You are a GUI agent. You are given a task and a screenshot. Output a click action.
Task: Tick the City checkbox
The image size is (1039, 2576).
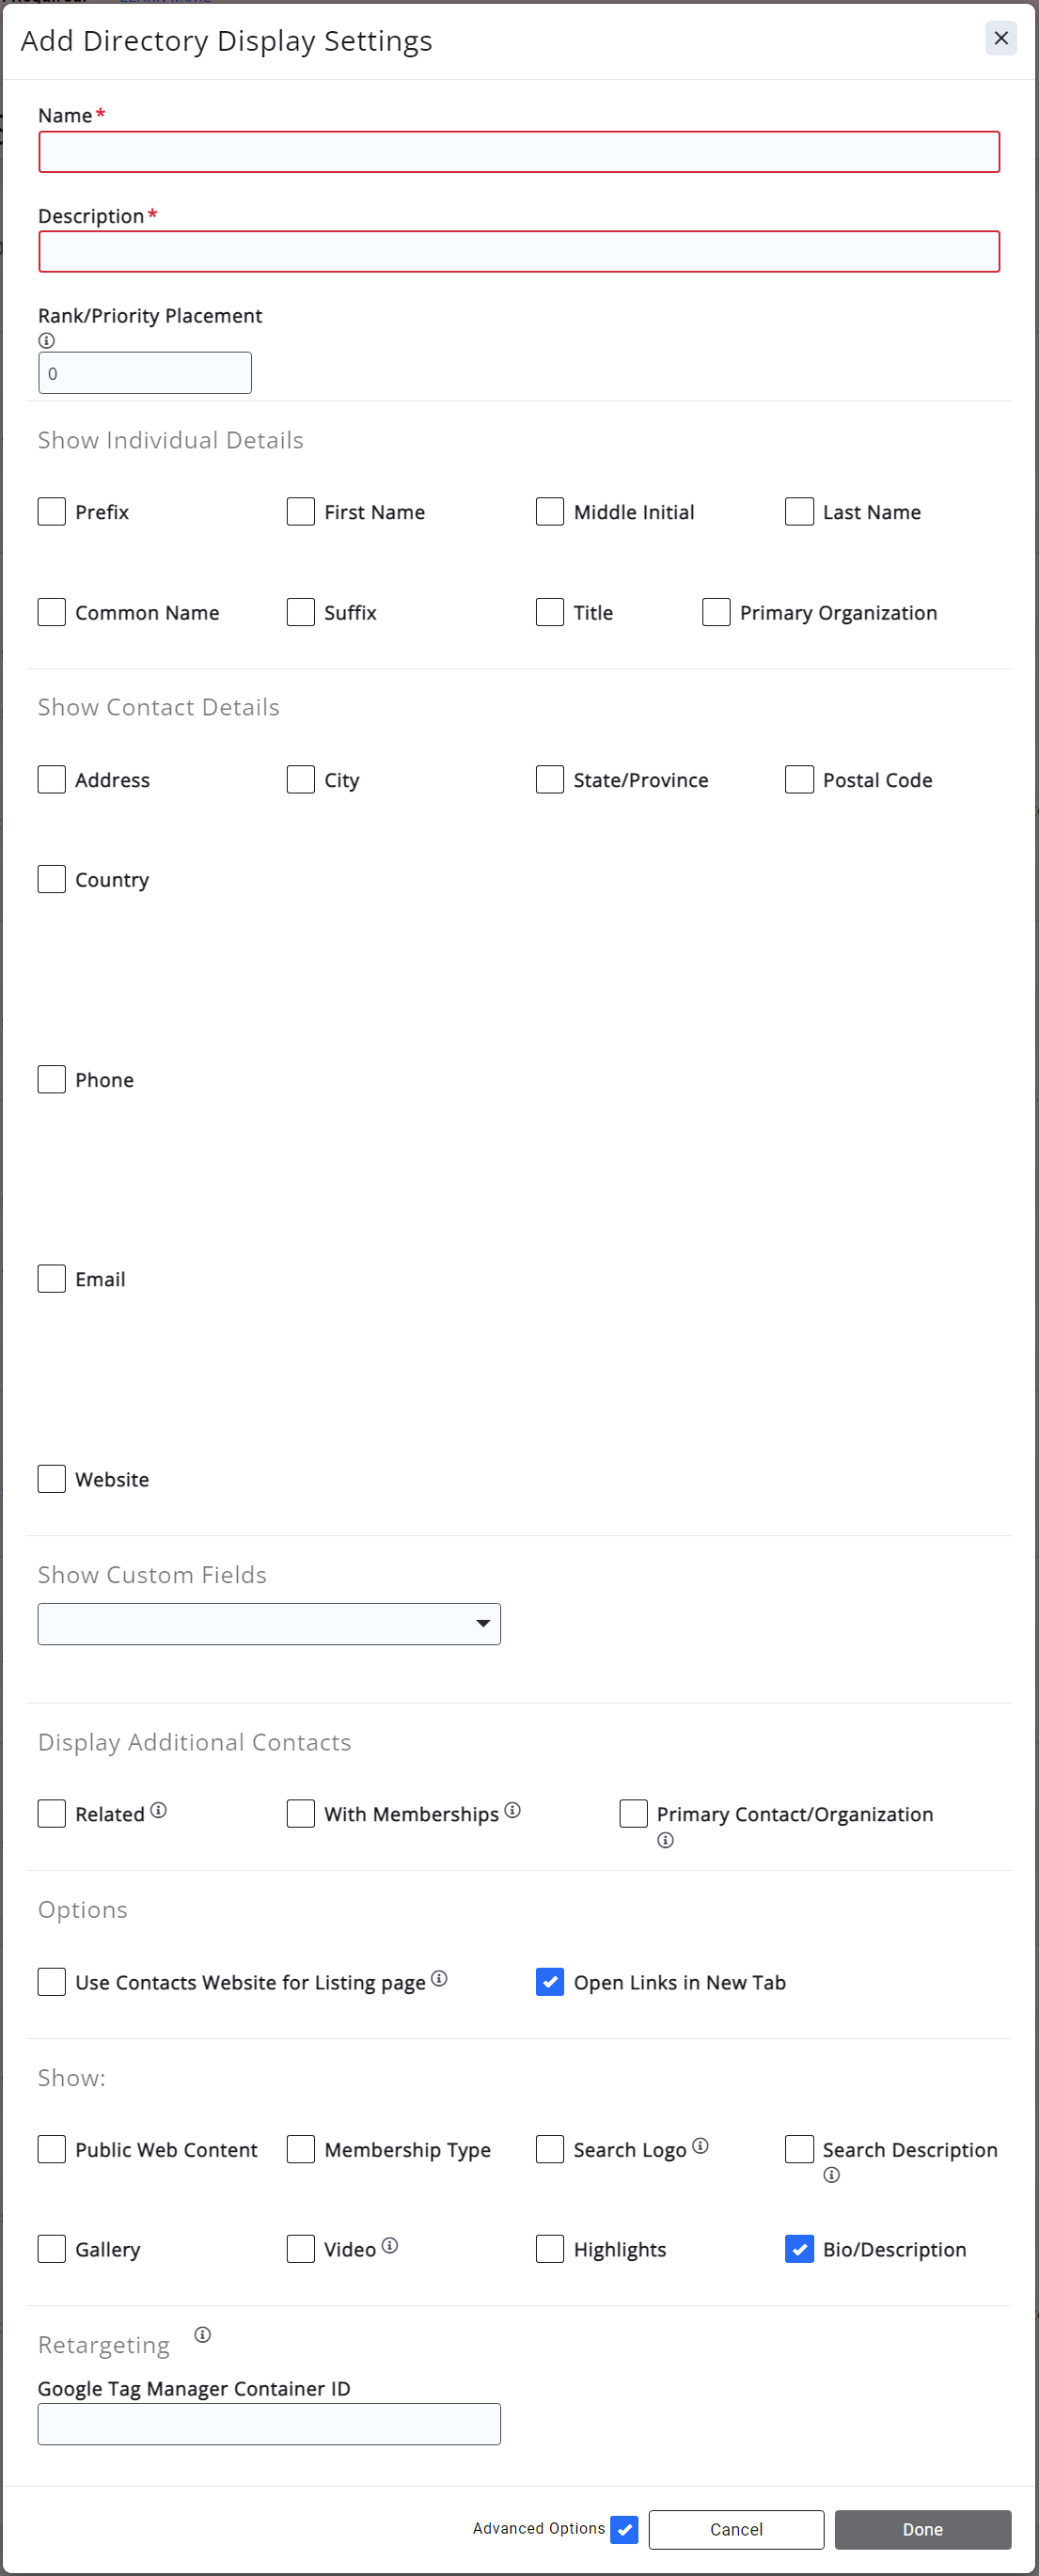pyautogui.click(x=301, y=779)
